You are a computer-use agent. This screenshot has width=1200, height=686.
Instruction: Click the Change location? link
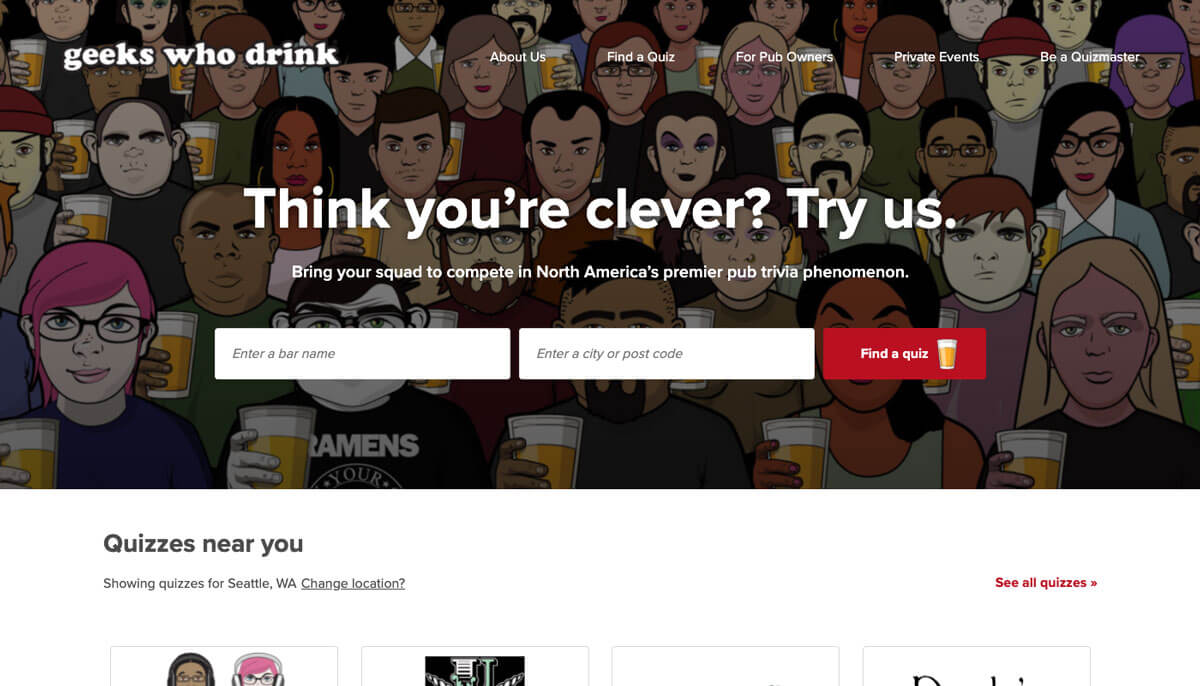[353, 583]
